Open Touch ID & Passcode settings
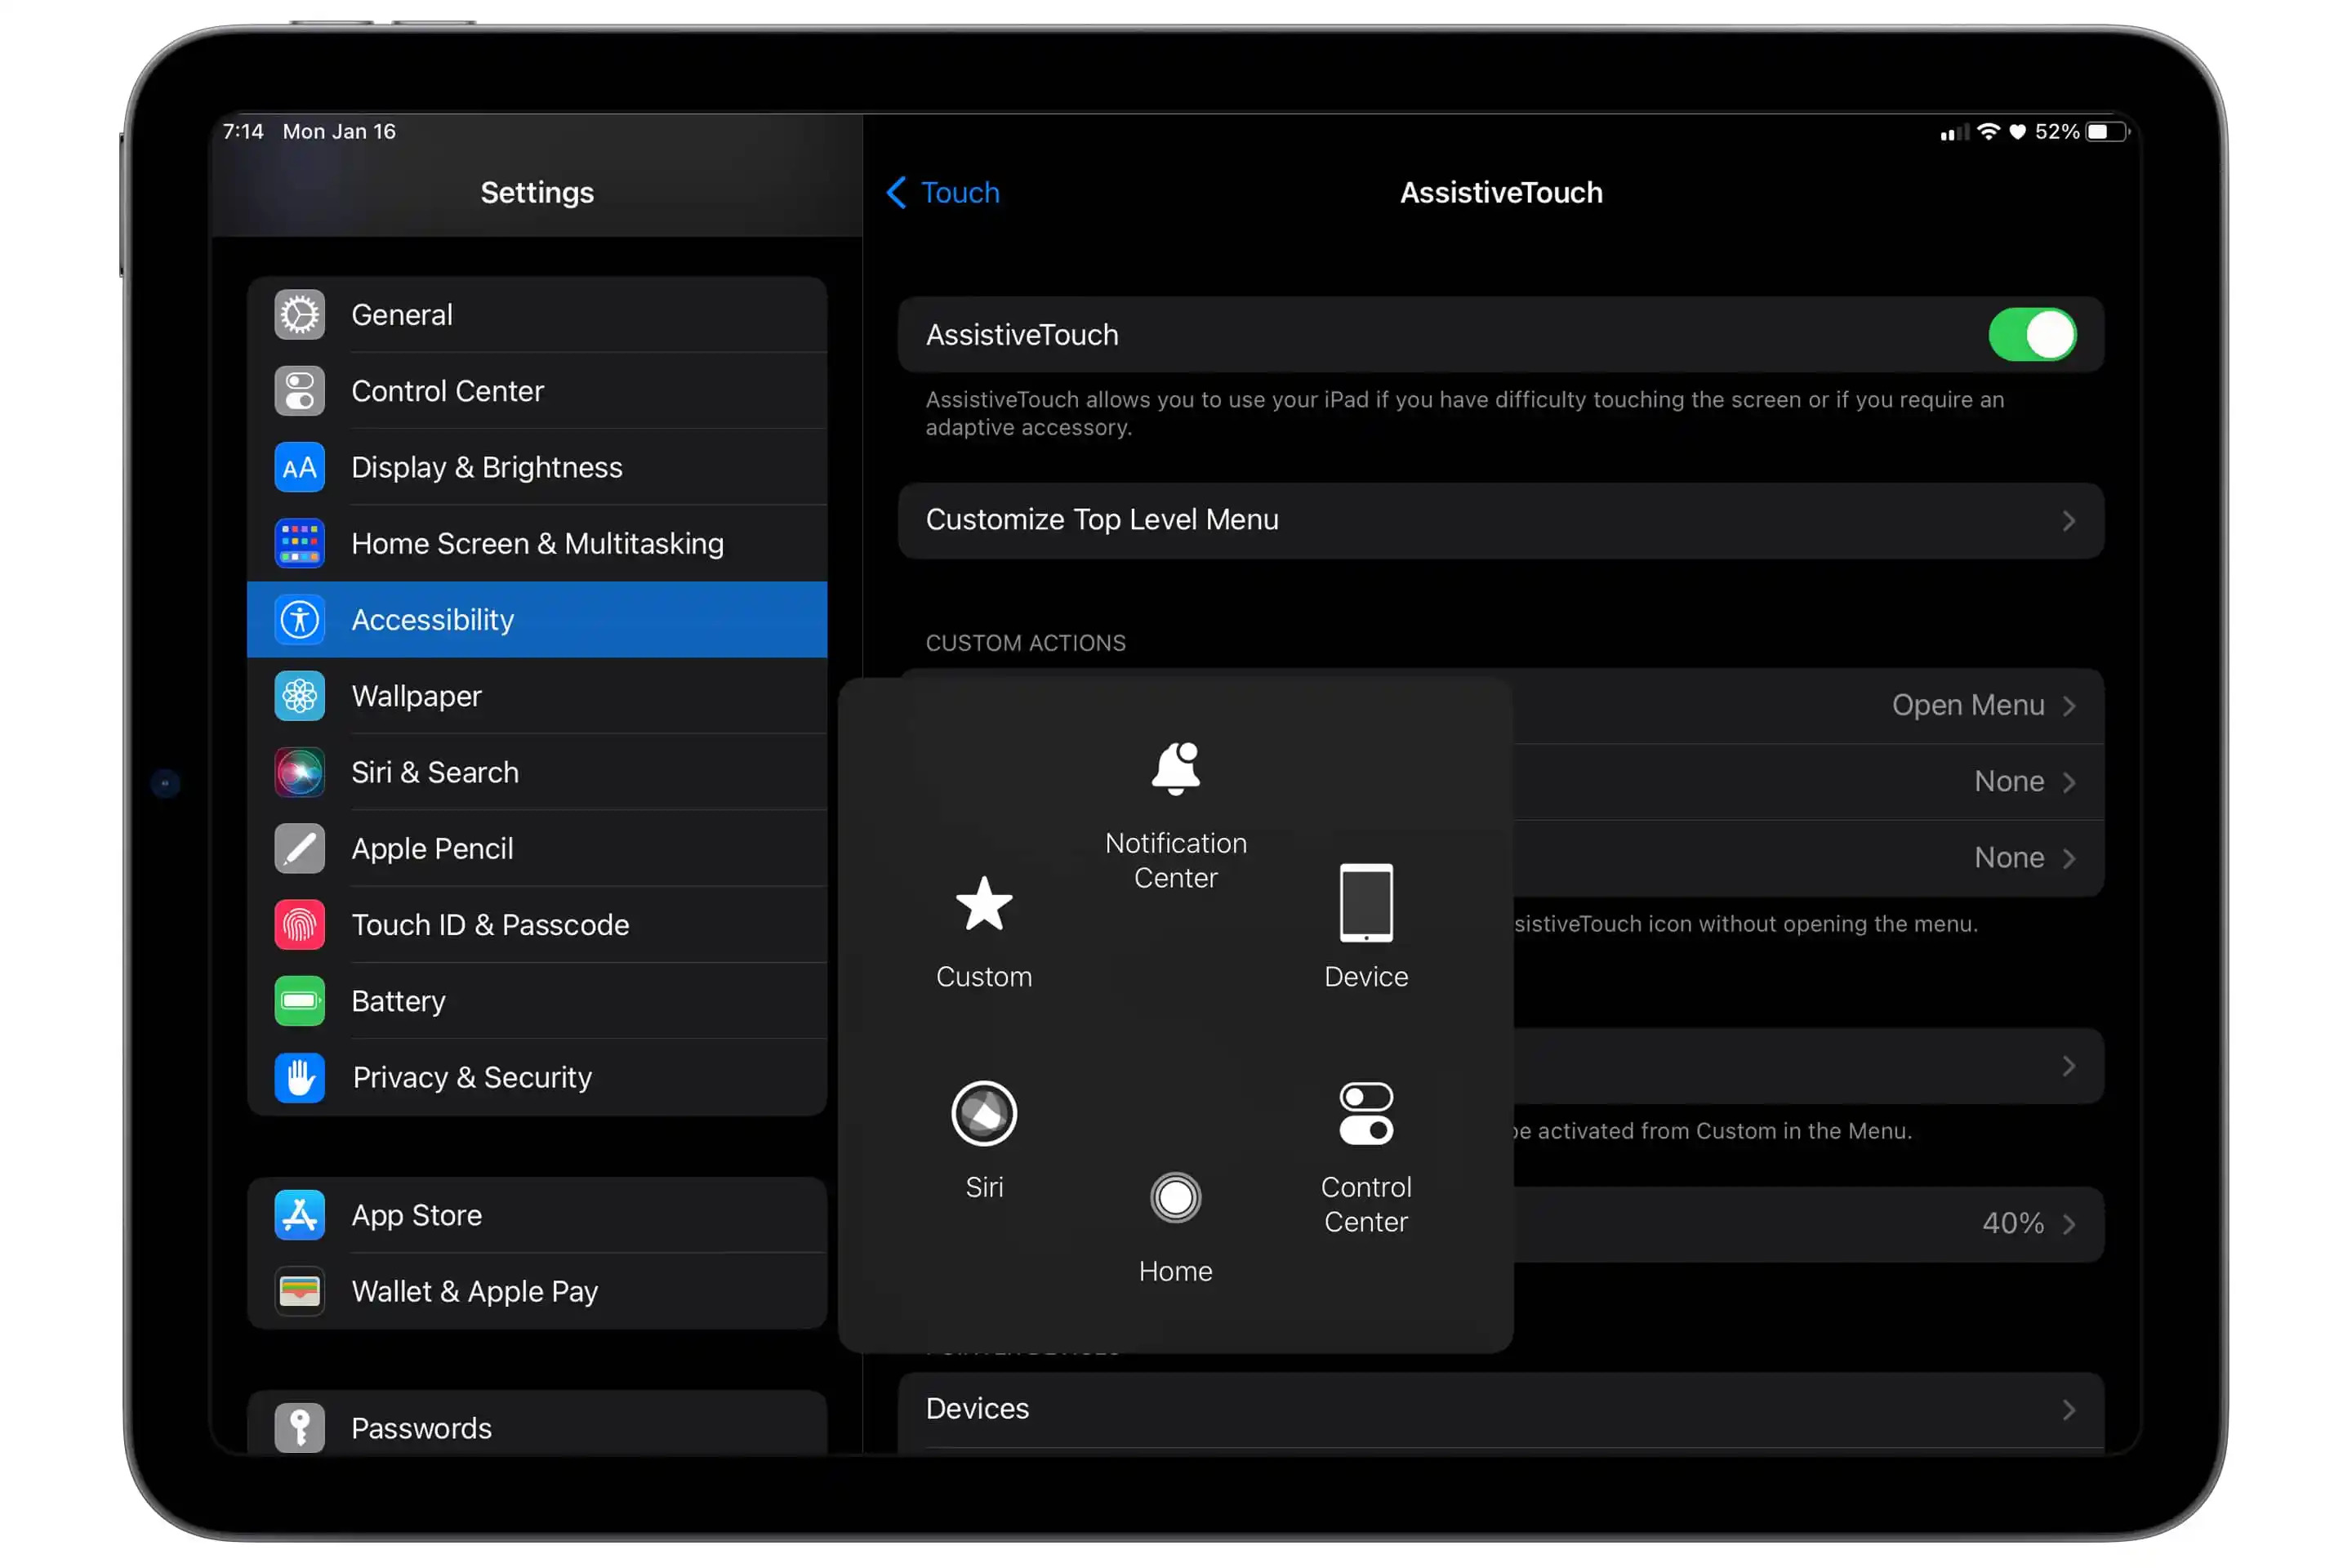 coord(537,925)
